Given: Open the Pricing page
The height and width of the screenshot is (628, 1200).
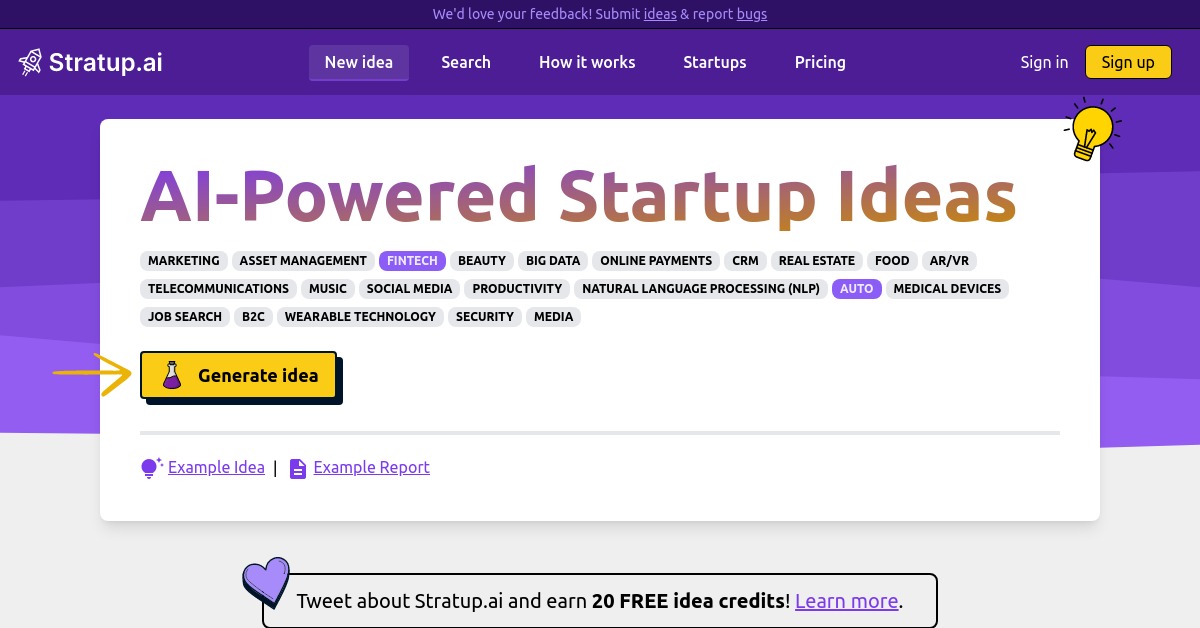Looking at the screenshot, I should (x=820, y=62).
